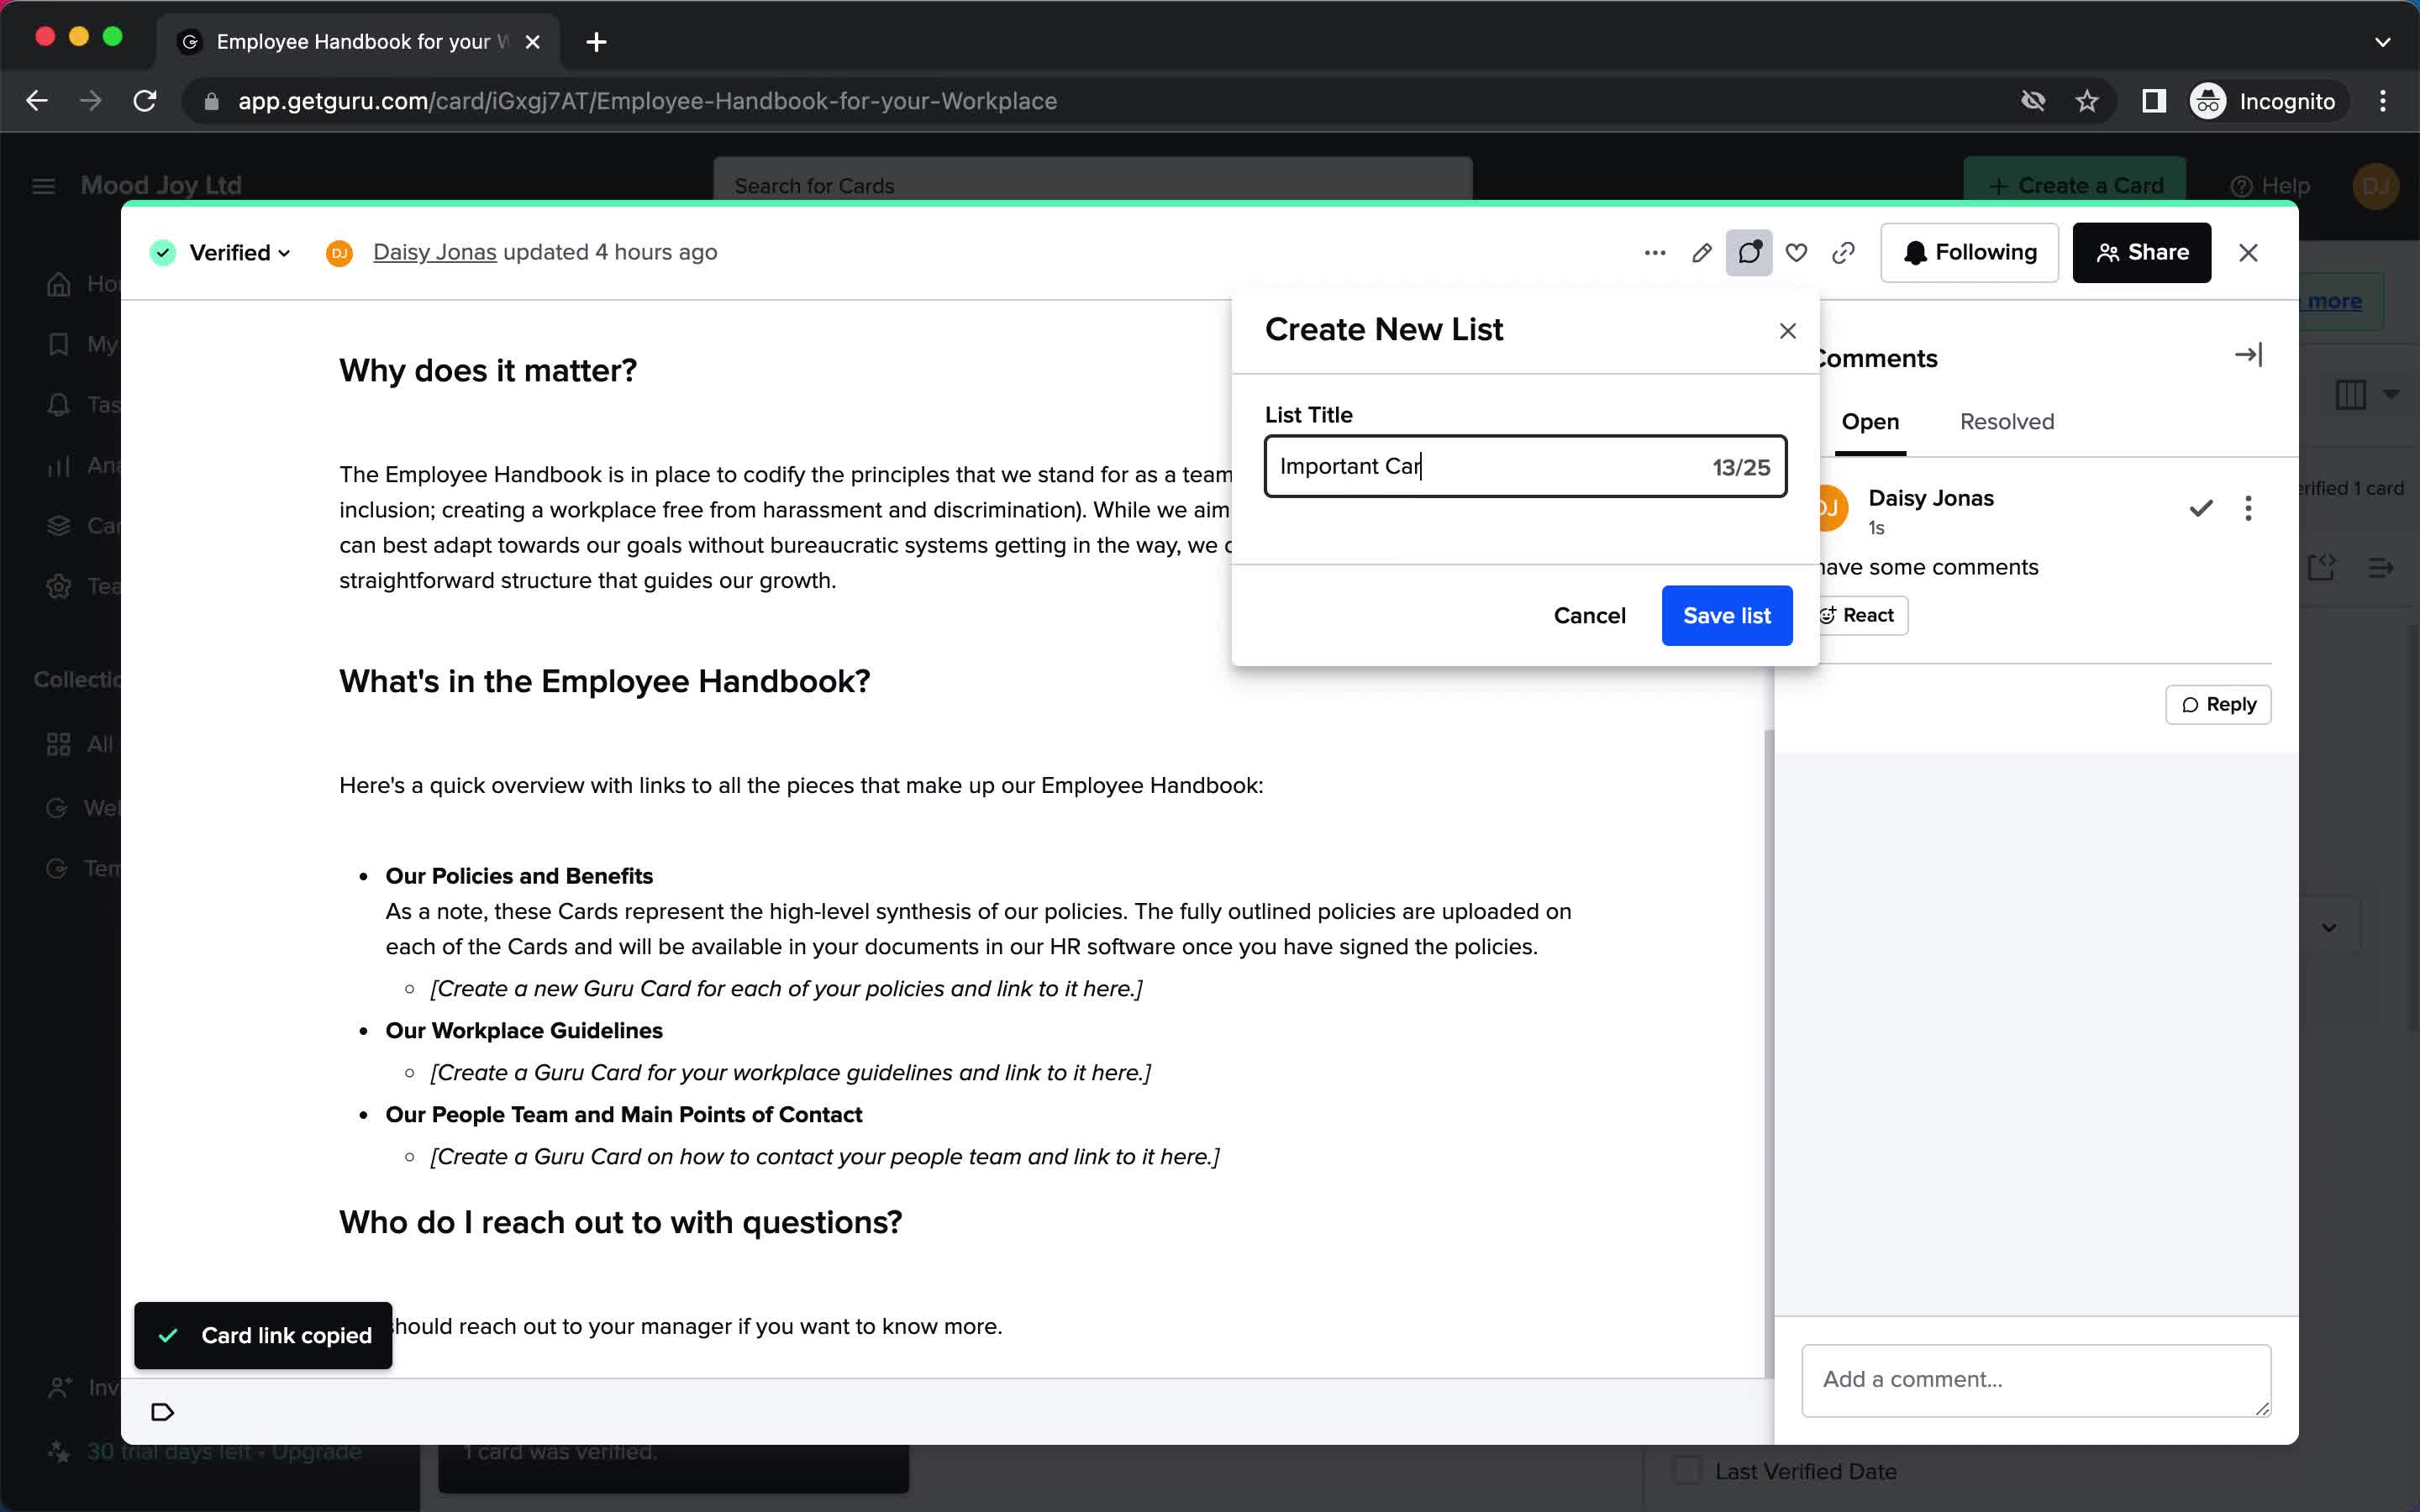Open Chrome three-dot menu
This screenshot has width=2420, height=1512.
pos(2383,101)
